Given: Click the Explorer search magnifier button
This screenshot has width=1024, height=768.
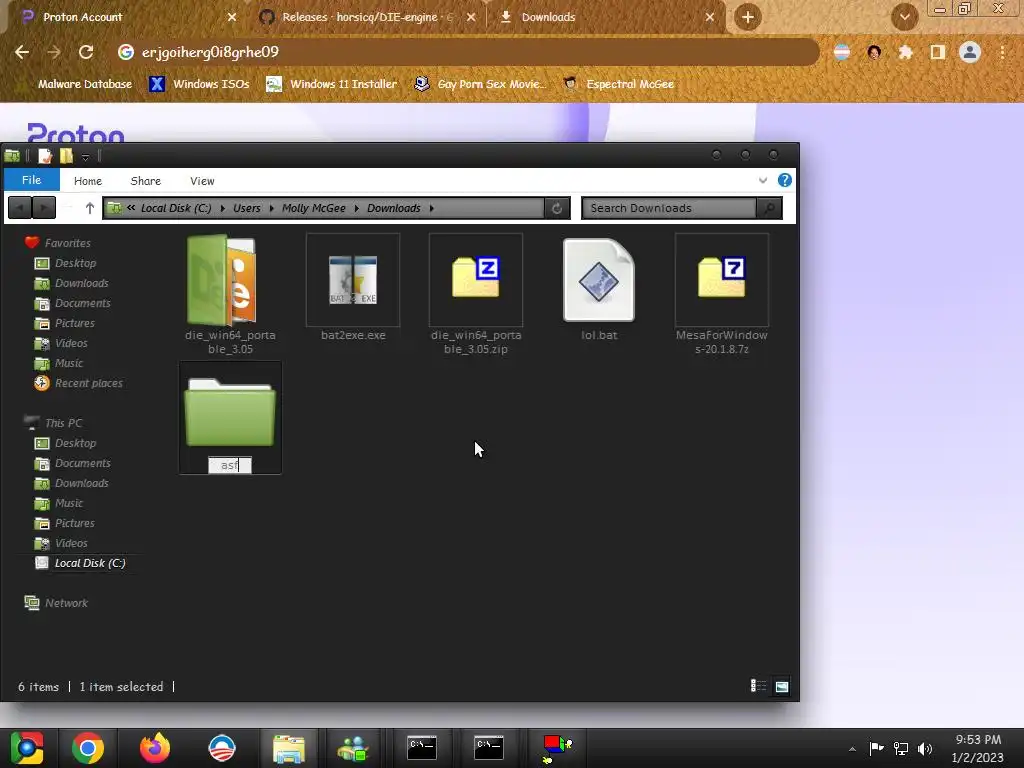Looking at the screenshot, I should pos(769,208).
